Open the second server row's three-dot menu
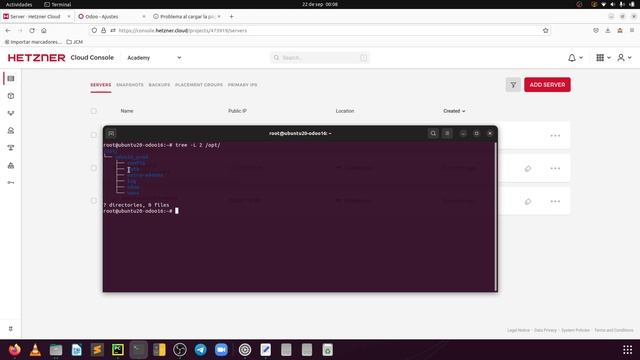The width and height of the screenshot is (640, 360). point(555,169)
